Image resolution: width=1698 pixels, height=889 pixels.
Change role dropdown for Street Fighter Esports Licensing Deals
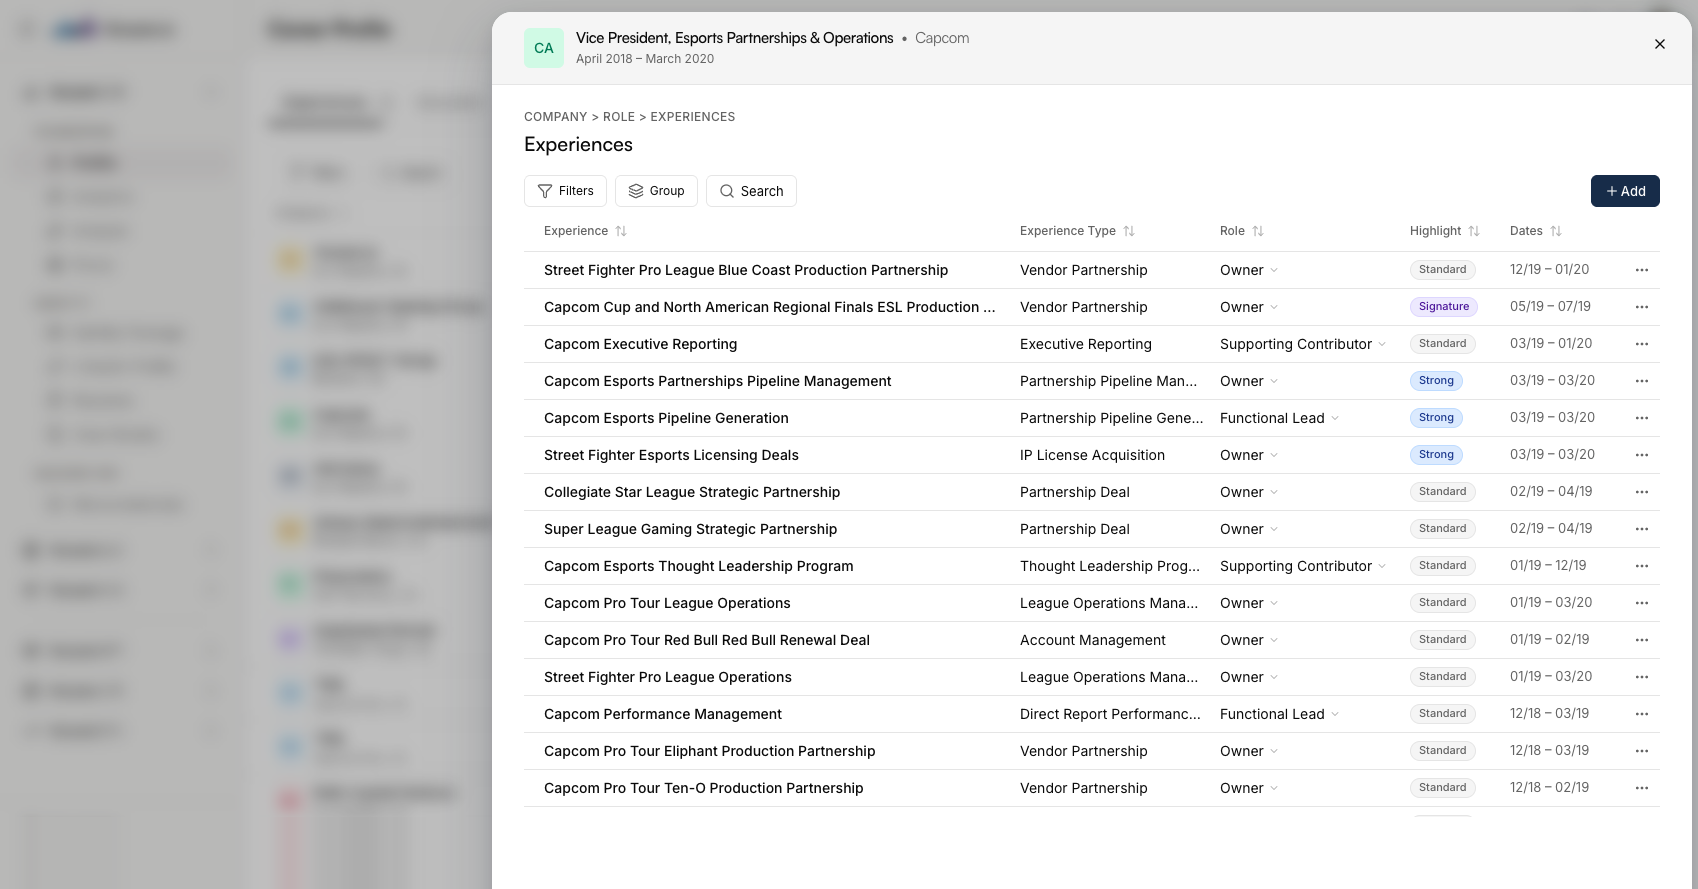click(1249, 455)
